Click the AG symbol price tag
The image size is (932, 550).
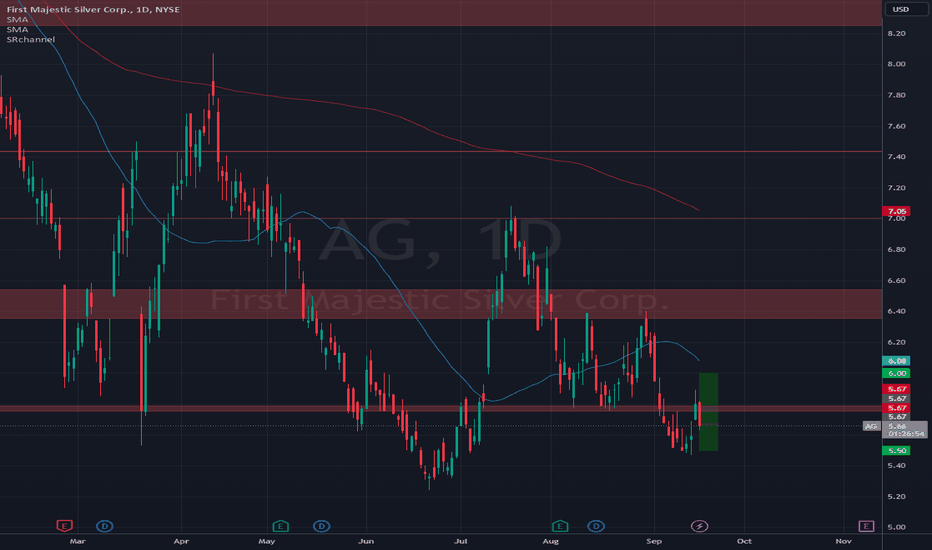pyautogui.click(x=871, y=426)
